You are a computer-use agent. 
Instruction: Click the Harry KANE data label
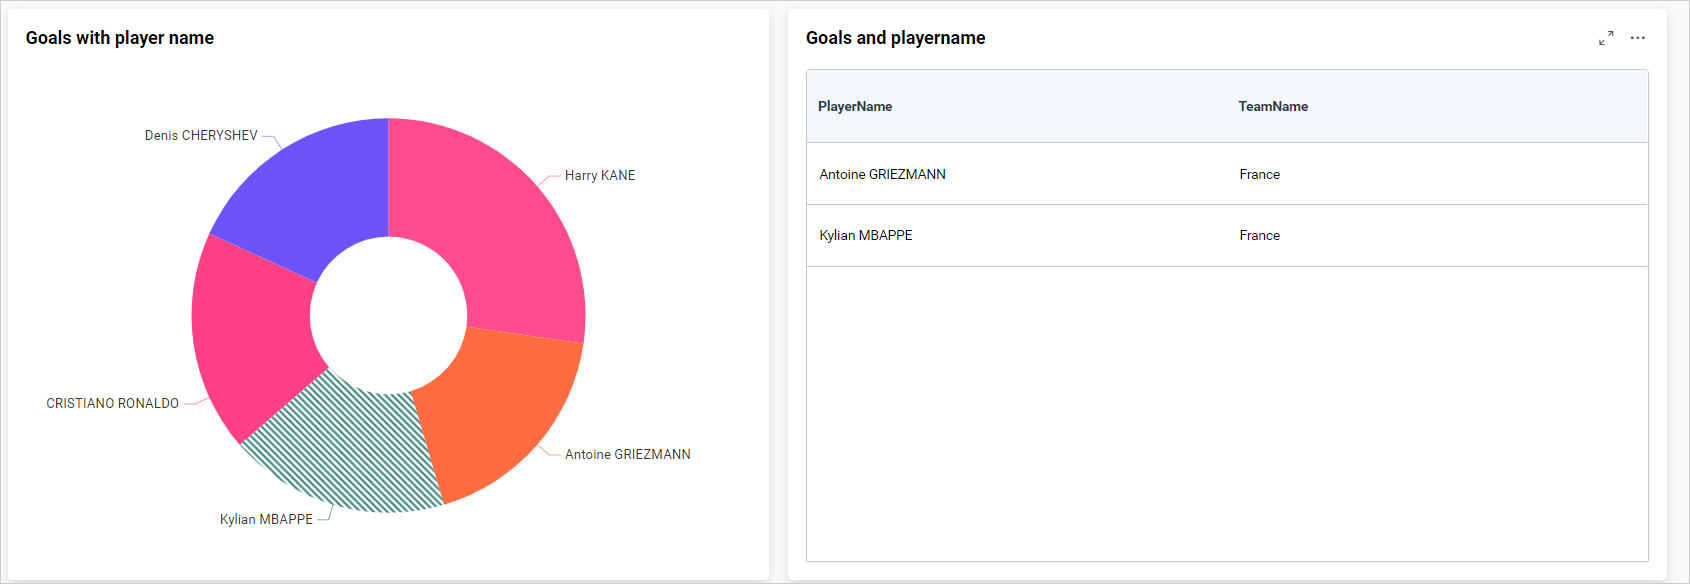(600, 175)
